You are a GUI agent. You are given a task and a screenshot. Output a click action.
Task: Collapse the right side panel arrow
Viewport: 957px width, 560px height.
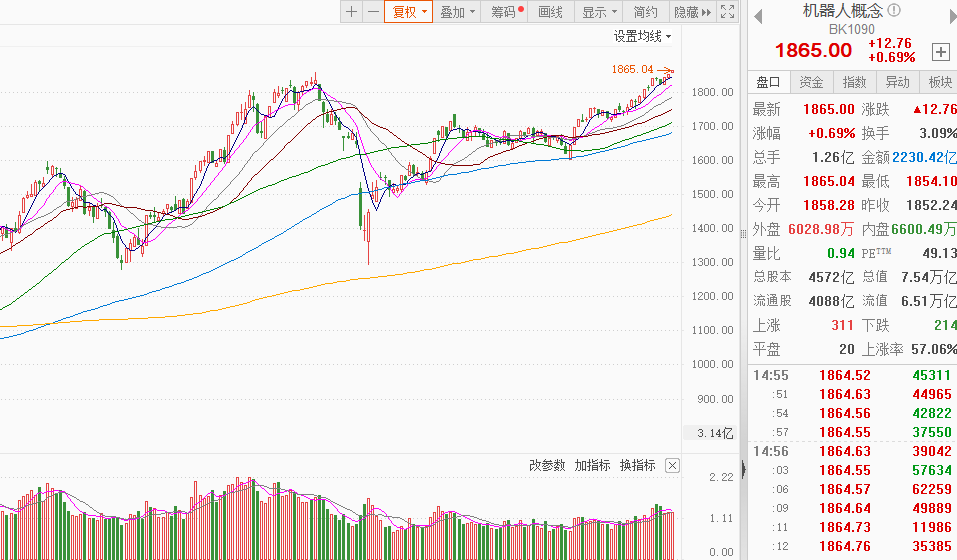pos(744,467)
